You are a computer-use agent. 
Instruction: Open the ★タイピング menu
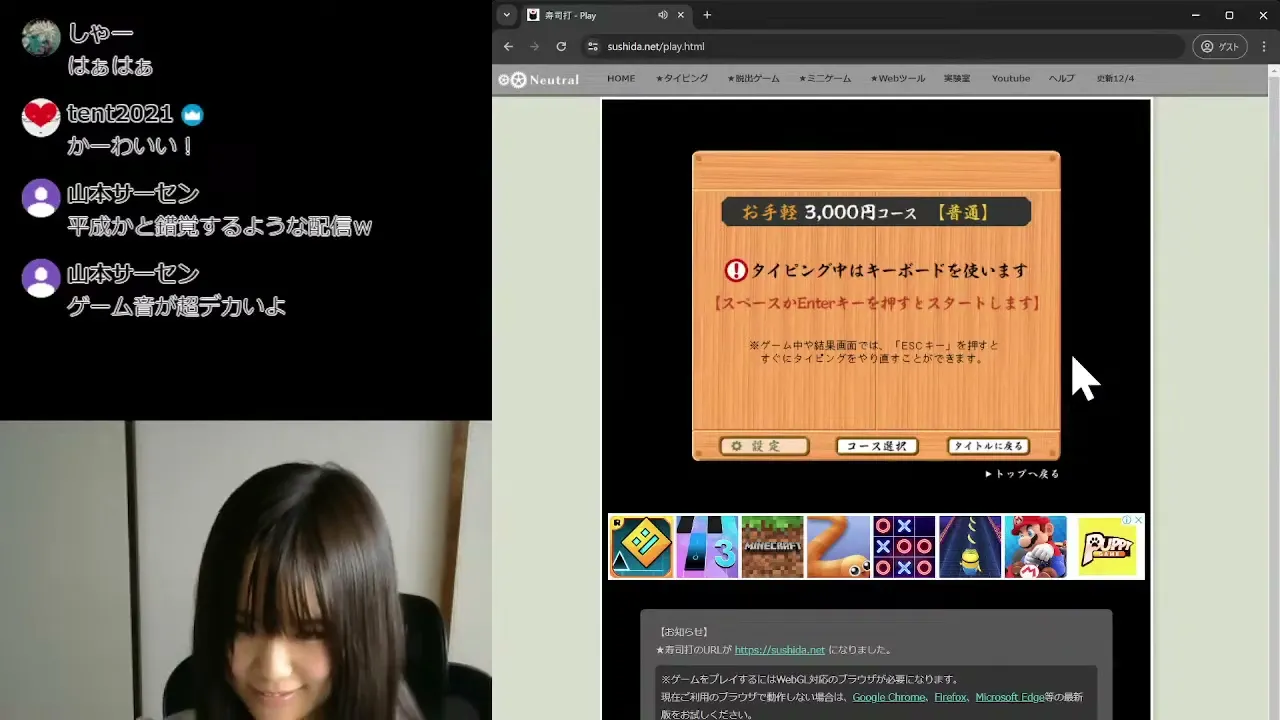[x=682, y=78]
